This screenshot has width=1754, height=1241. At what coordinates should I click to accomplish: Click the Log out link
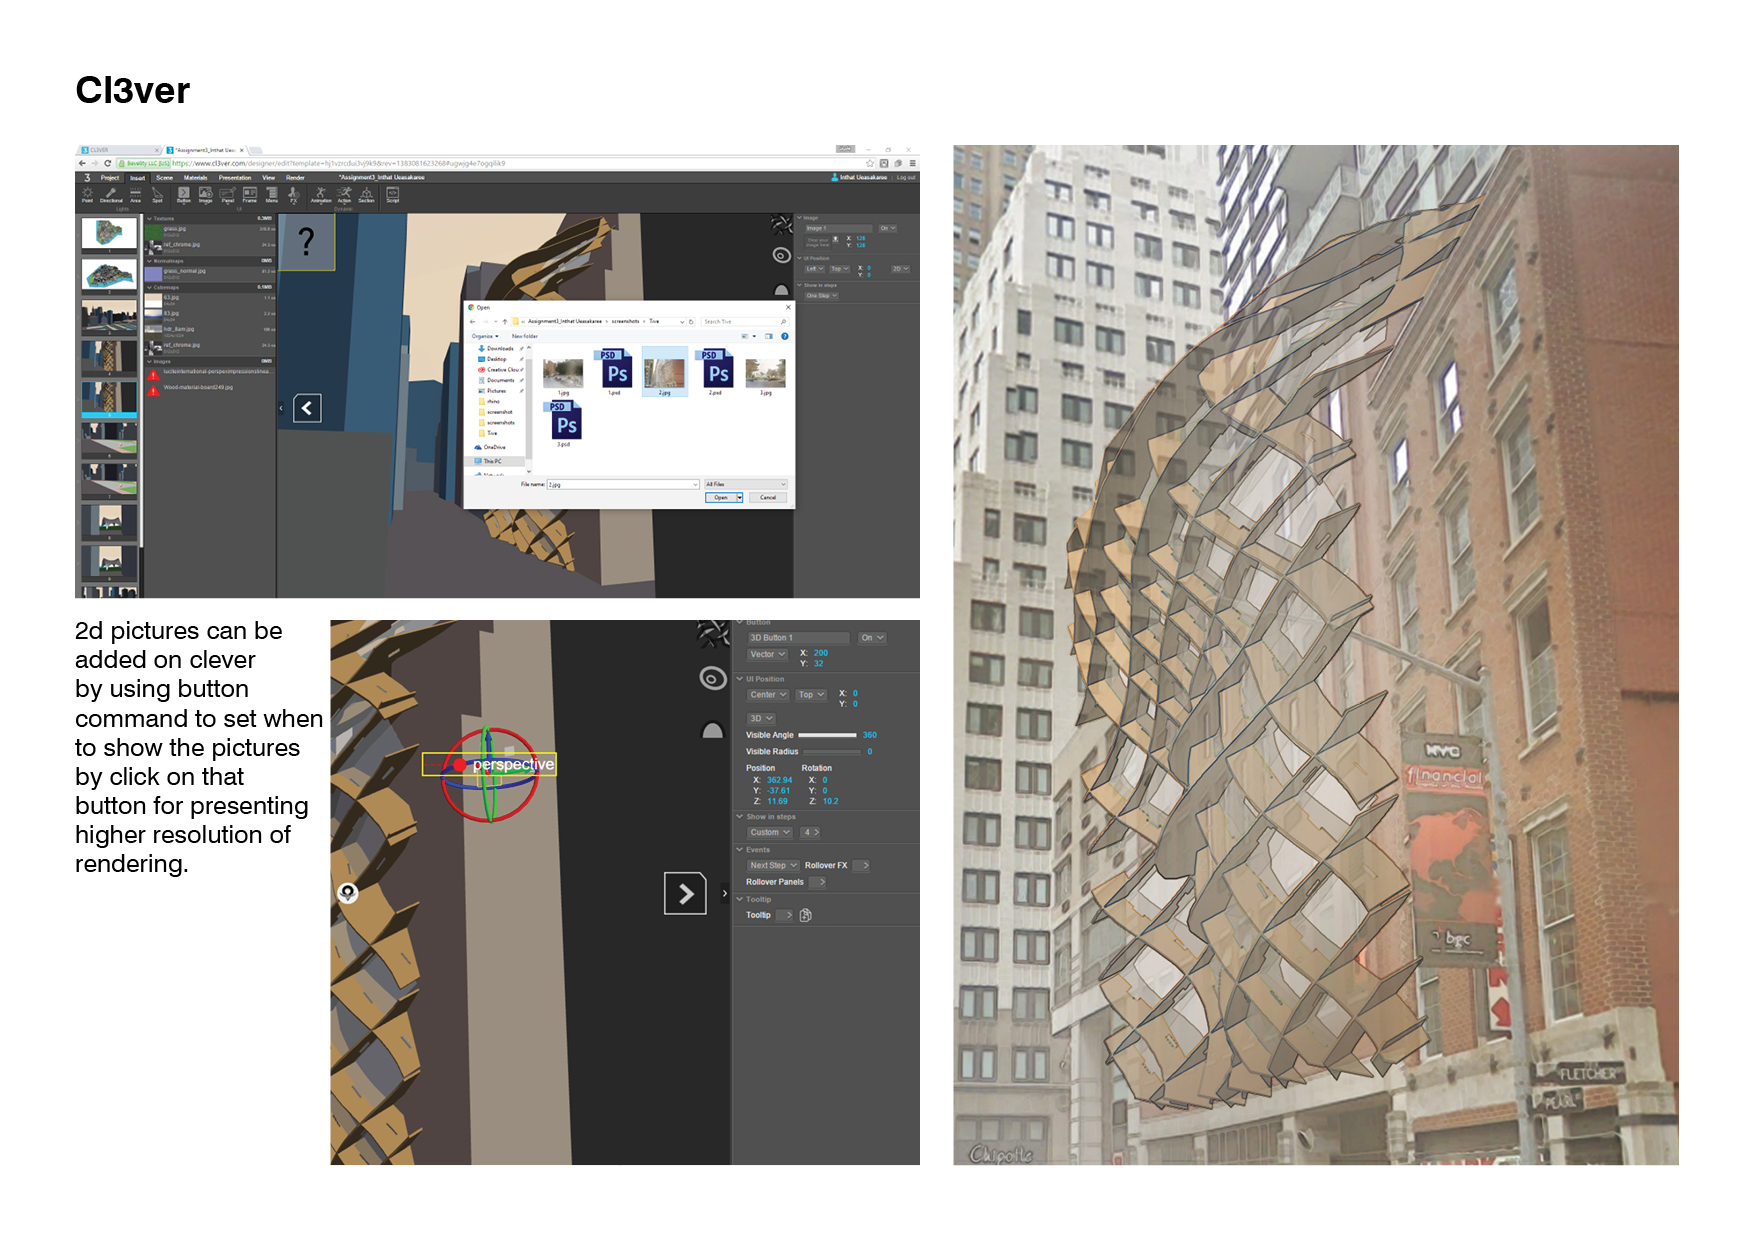[908, 177]
